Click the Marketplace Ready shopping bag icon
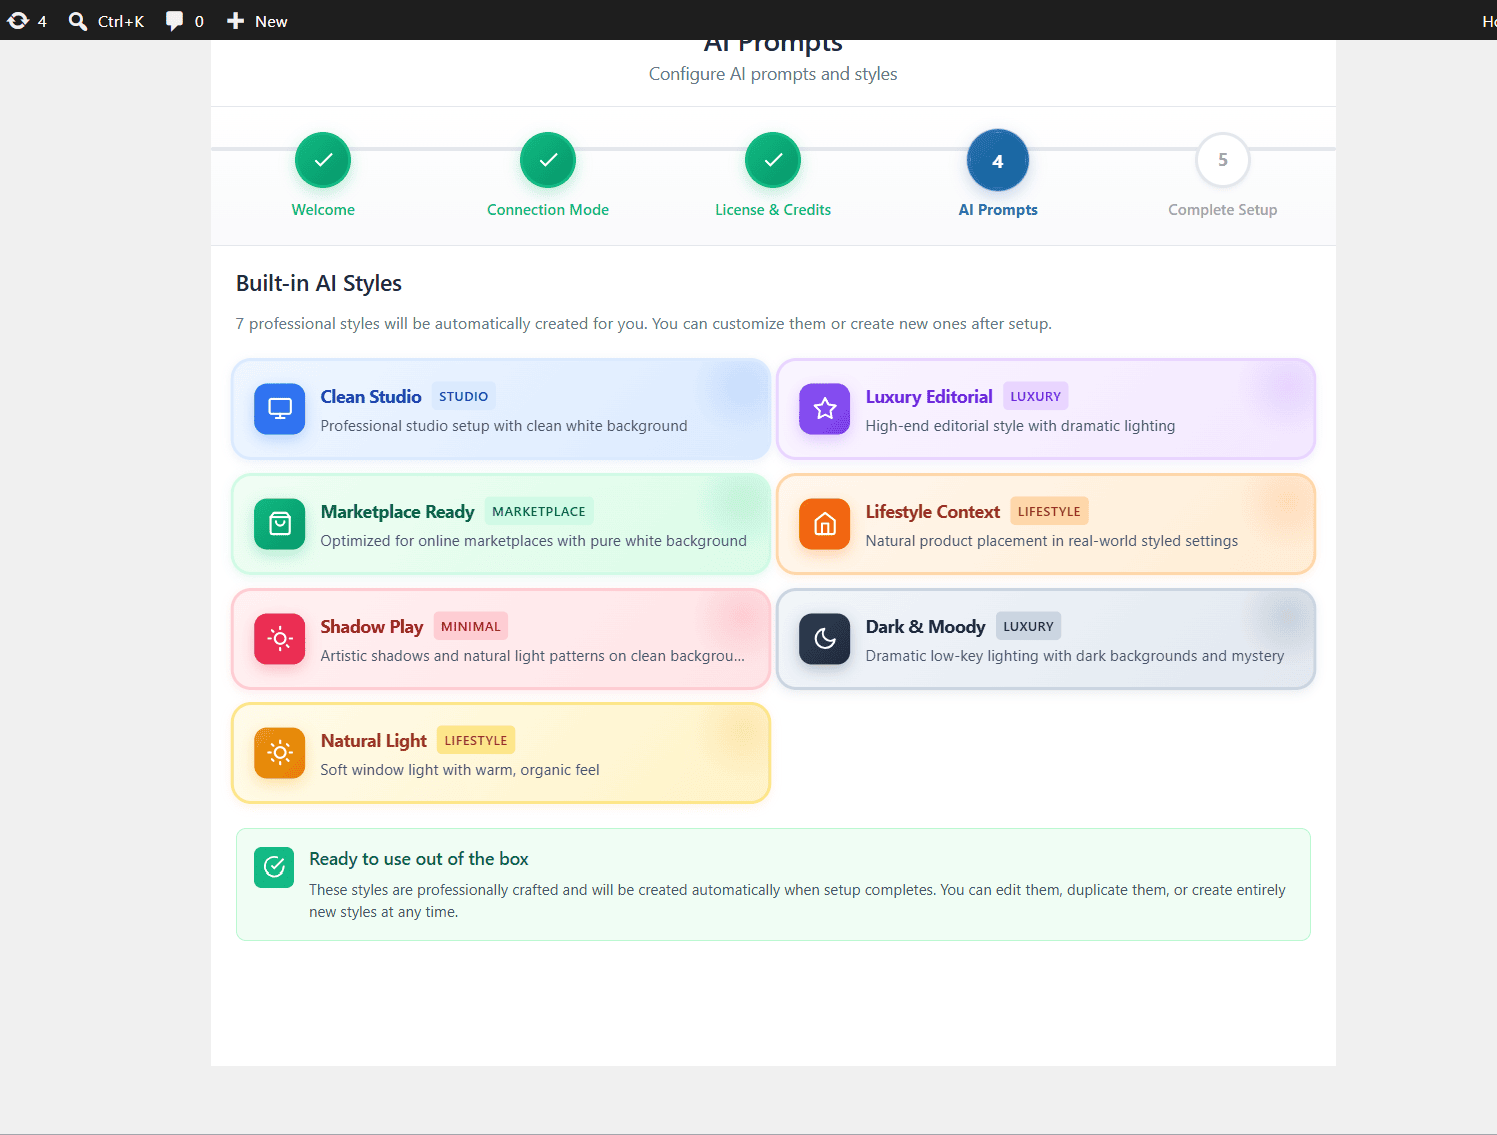The height and width of the screenshot is (1135, 1497). (280, 524)
